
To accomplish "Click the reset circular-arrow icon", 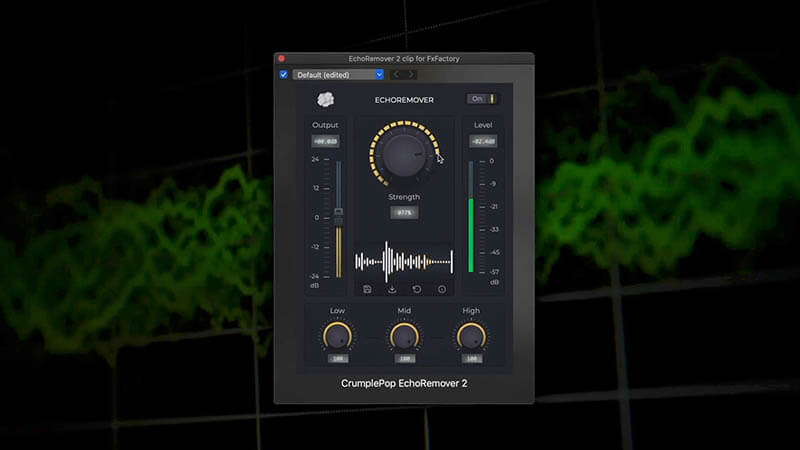I will pos(417,289).
